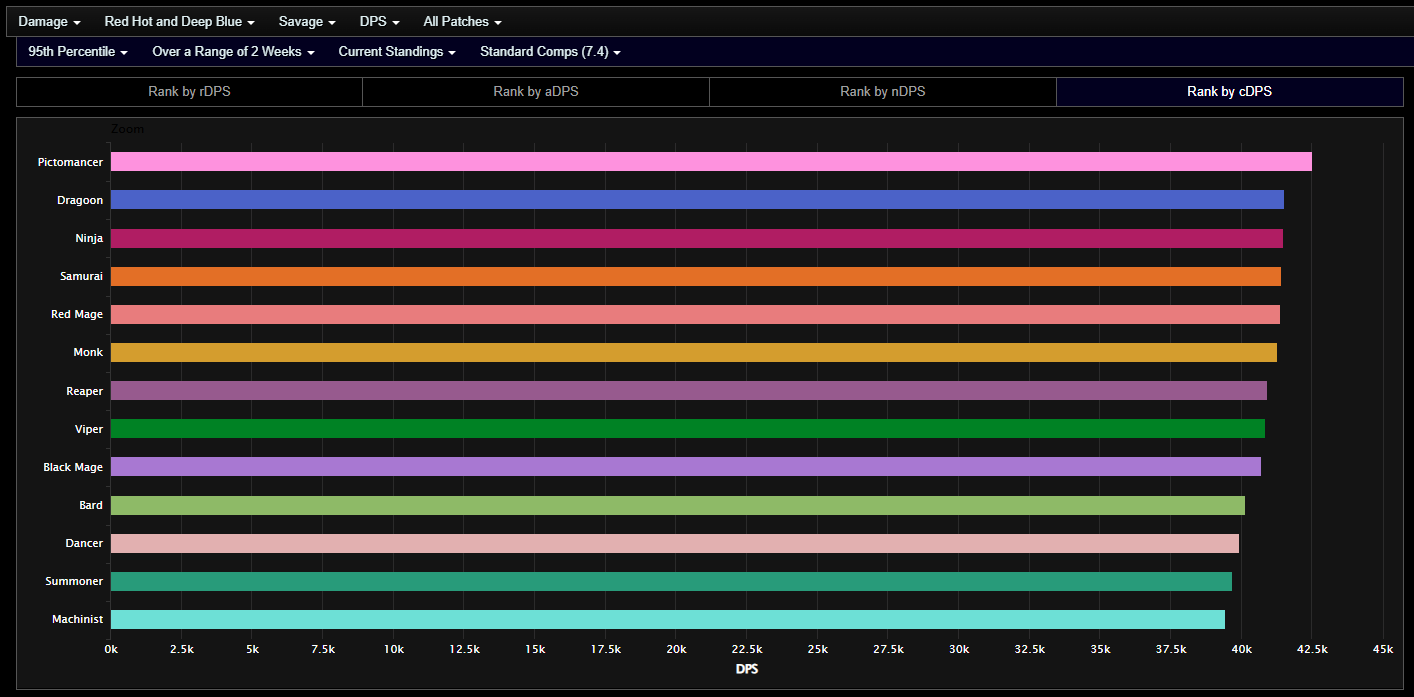Click the magenta Ninja bar
Screen dimensions: 1414x697
pos(697,238)
